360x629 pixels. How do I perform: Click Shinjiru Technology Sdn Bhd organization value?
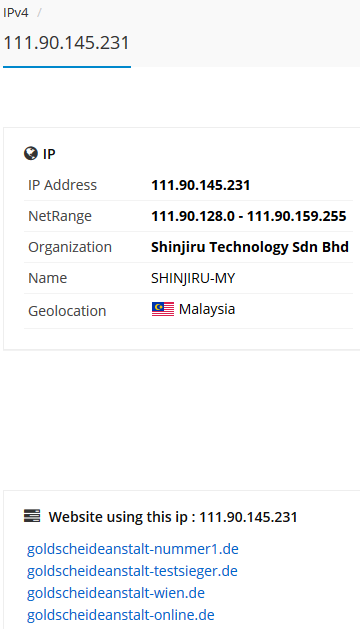pos(250,247)
